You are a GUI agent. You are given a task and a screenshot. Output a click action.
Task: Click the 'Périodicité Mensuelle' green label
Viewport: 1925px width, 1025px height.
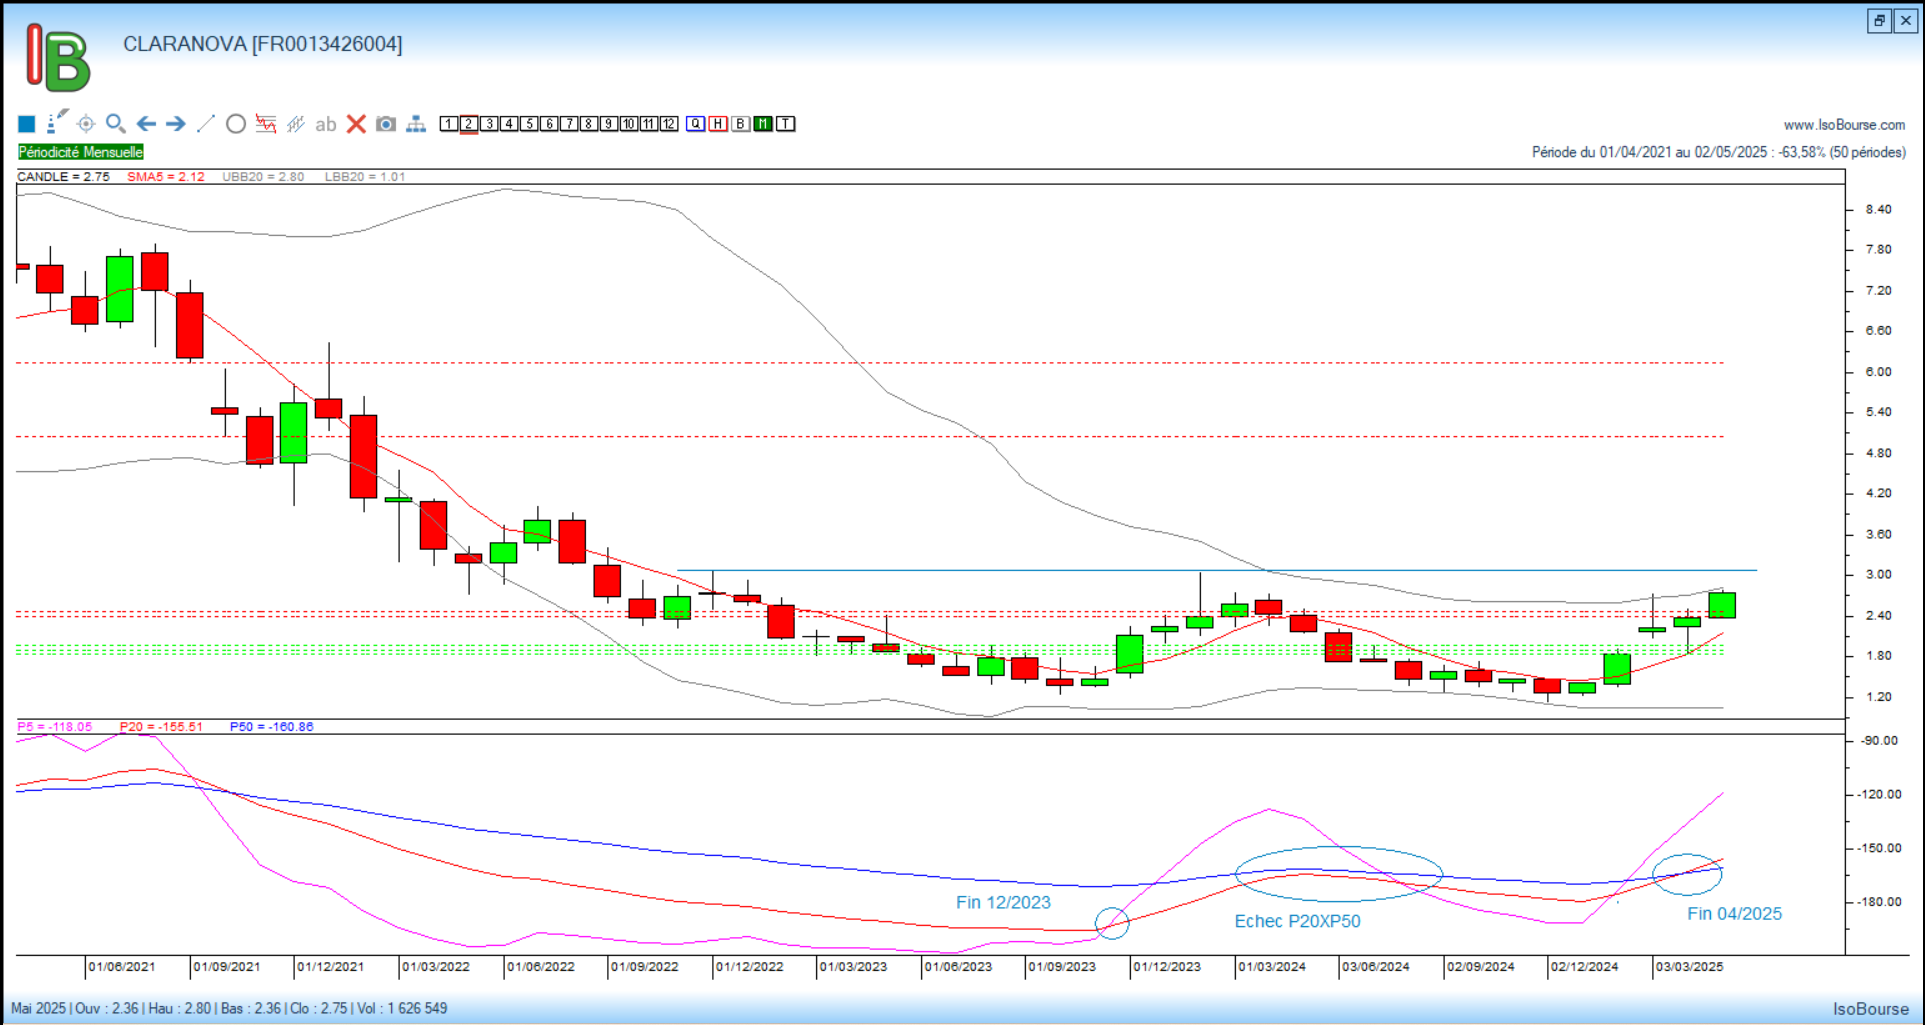(x=81, y=152)
